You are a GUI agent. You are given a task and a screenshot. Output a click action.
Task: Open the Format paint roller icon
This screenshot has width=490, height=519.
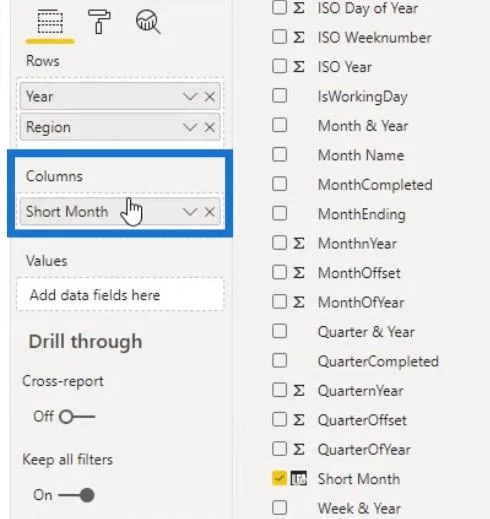click(x=99, y=21)
